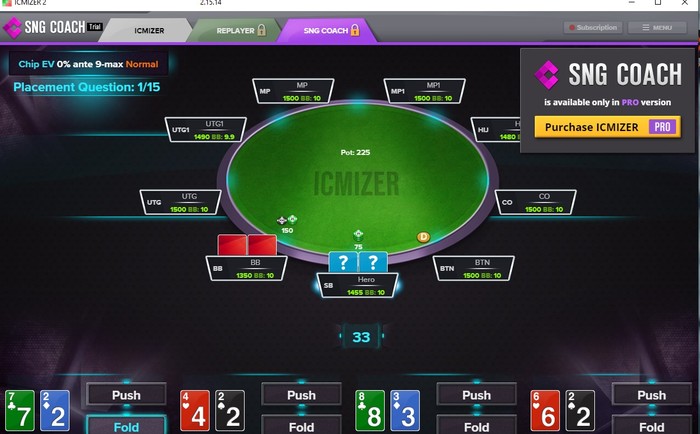Switch to the ICMIZER tab
Image resolution: width=700 pixels, height=434 pixels.
149,30
